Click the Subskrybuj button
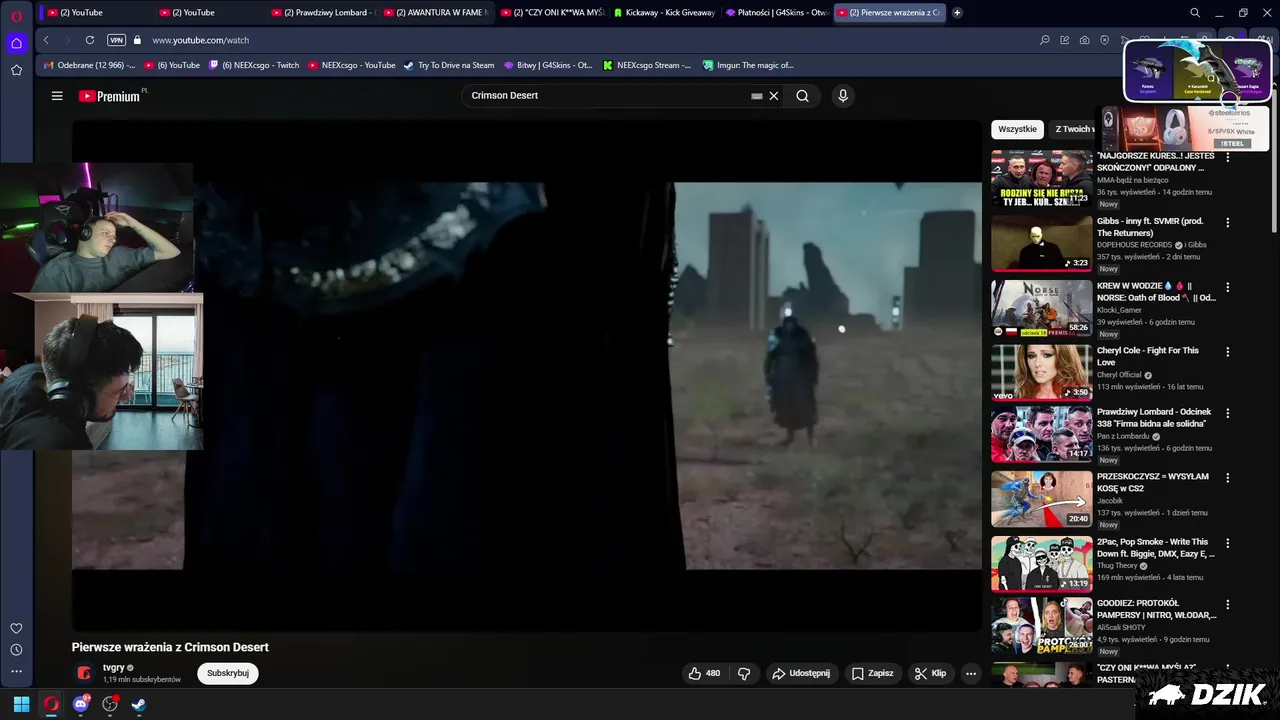The width and height of the screenshot is (1280, 720). point(228,673)
